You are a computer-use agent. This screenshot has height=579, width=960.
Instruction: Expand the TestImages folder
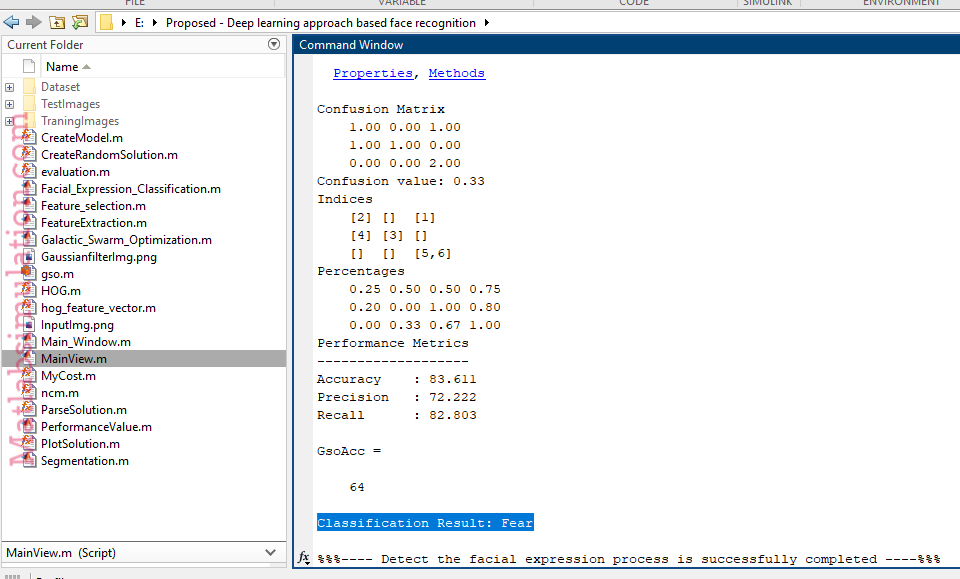point(9,105)
